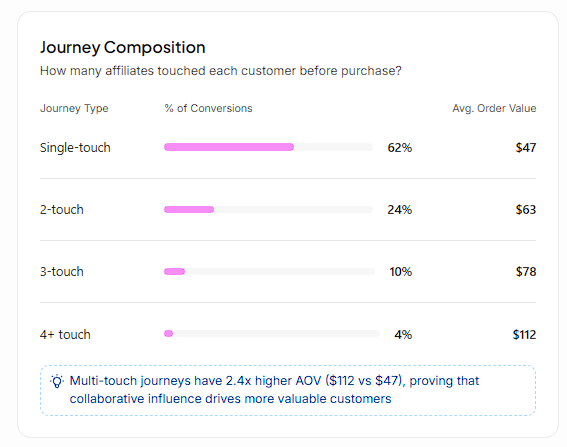Click the Journey Type column header

pyautogui.click(x=74, y=108)
